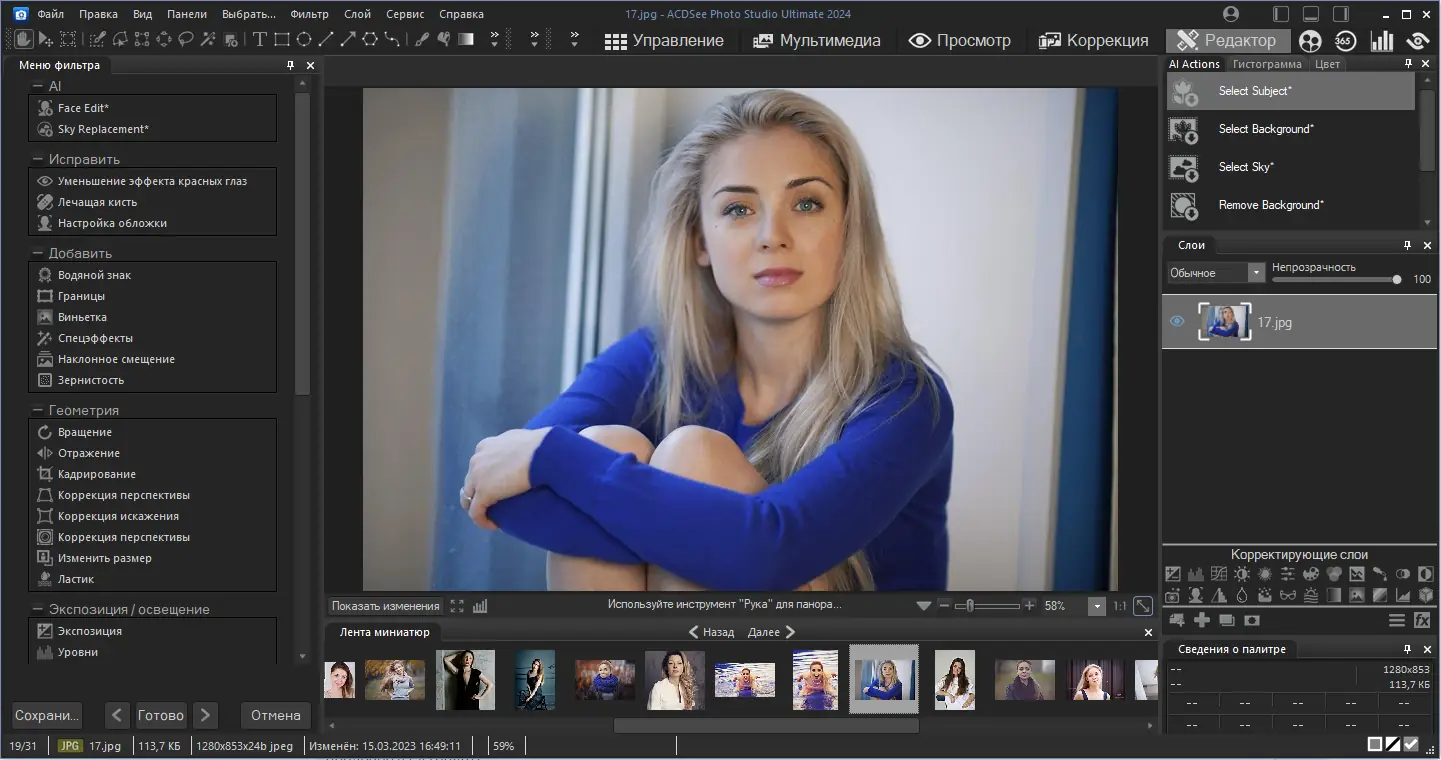
Task: Collapse the Экспозиция / освещение group
Action: click(x=37, y=609)
